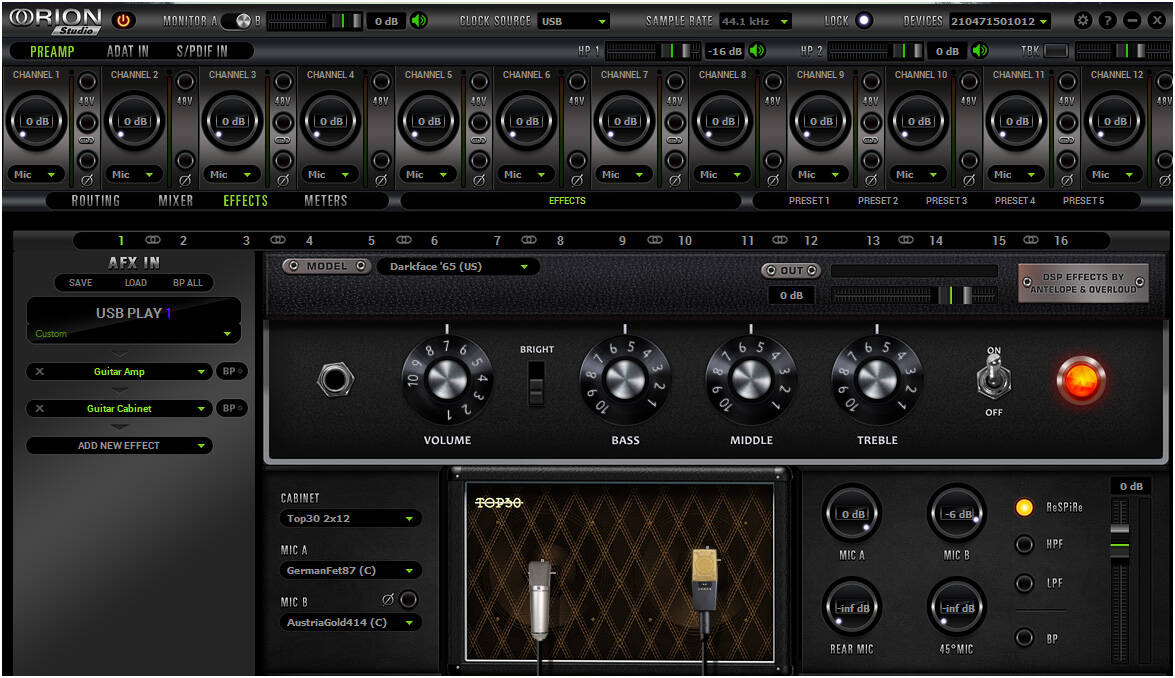
Task: Toggle cabinet BP bypass button
Action: 1024,638
